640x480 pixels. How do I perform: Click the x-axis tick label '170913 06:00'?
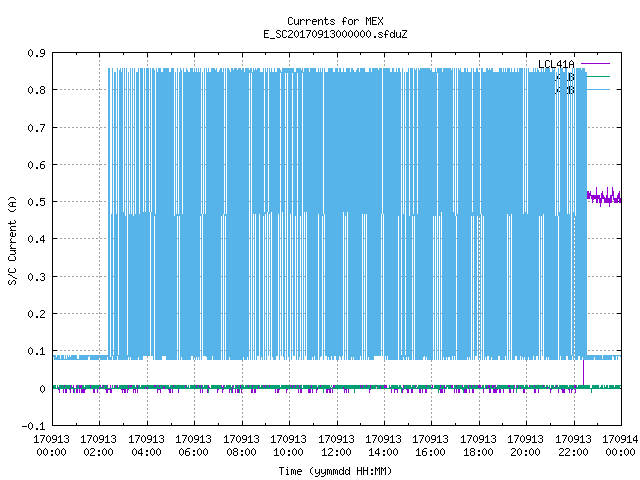193,446
